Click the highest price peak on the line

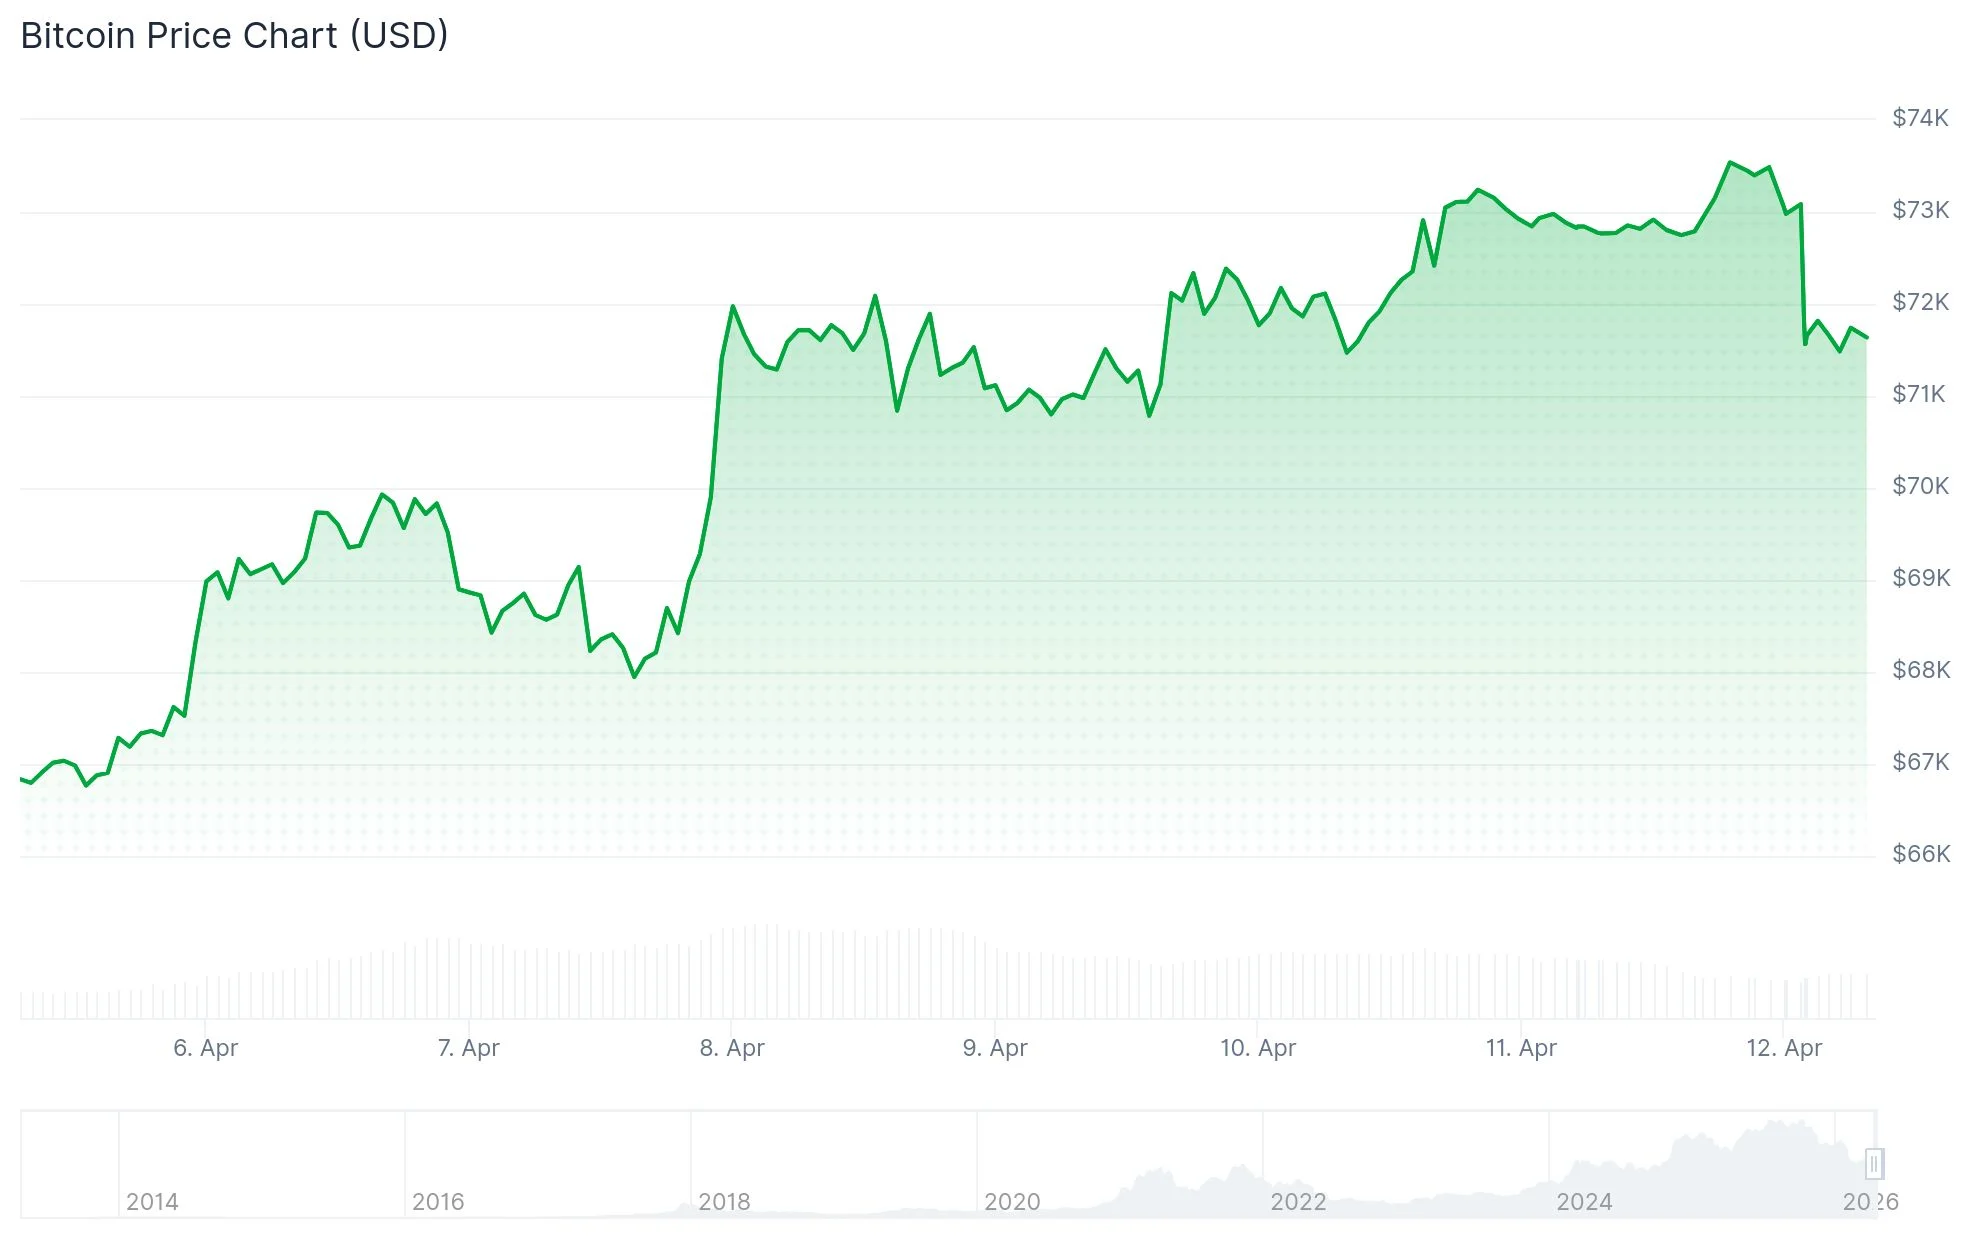[x=1730, y=162]
